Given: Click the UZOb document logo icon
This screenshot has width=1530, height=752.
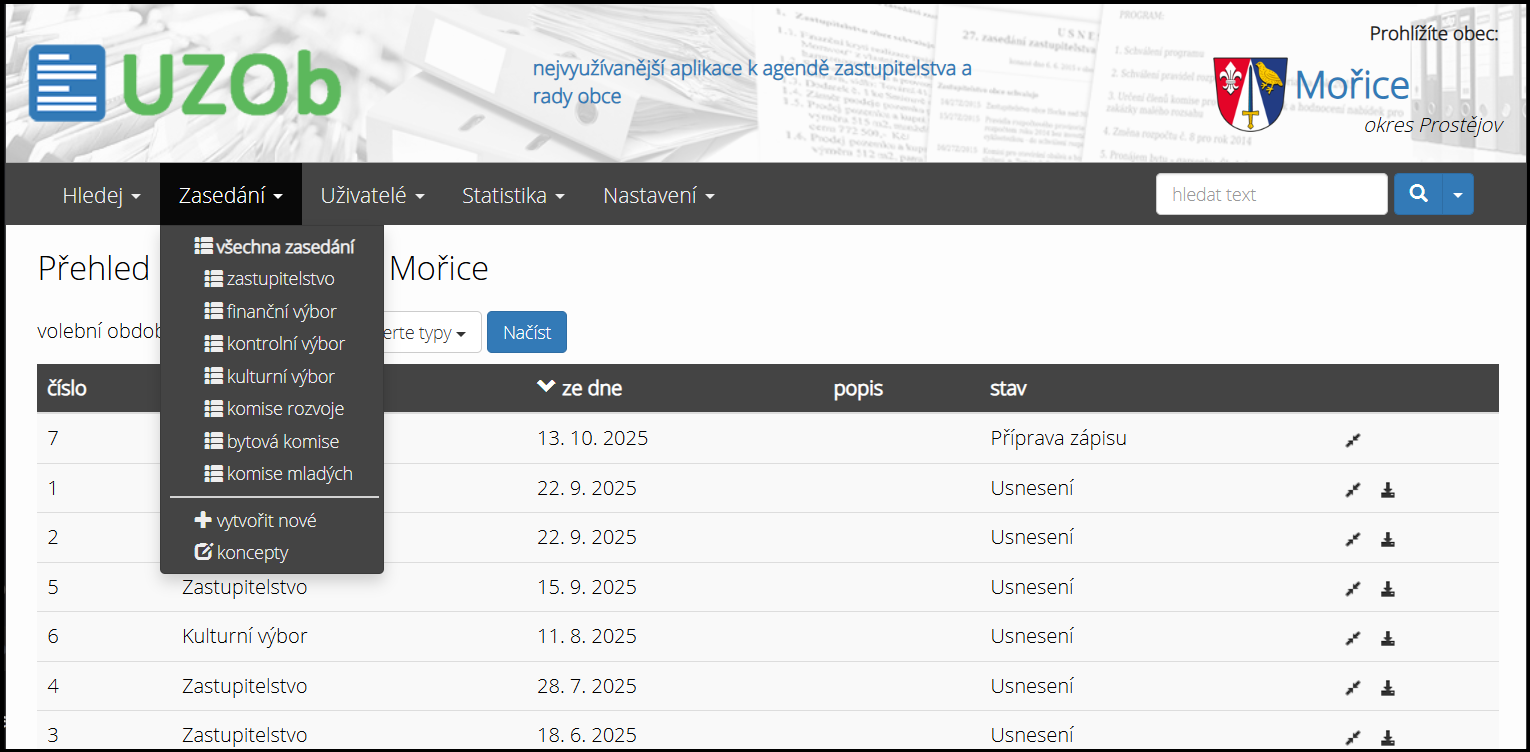Looking at the screenshot, I should (67, 83).
